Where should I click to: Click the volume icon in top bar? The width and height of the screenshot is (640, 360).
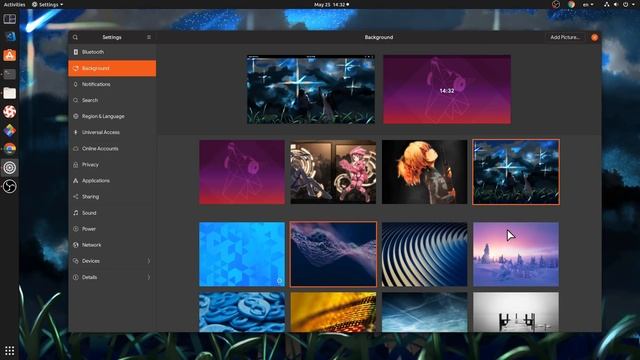(616, 4)
